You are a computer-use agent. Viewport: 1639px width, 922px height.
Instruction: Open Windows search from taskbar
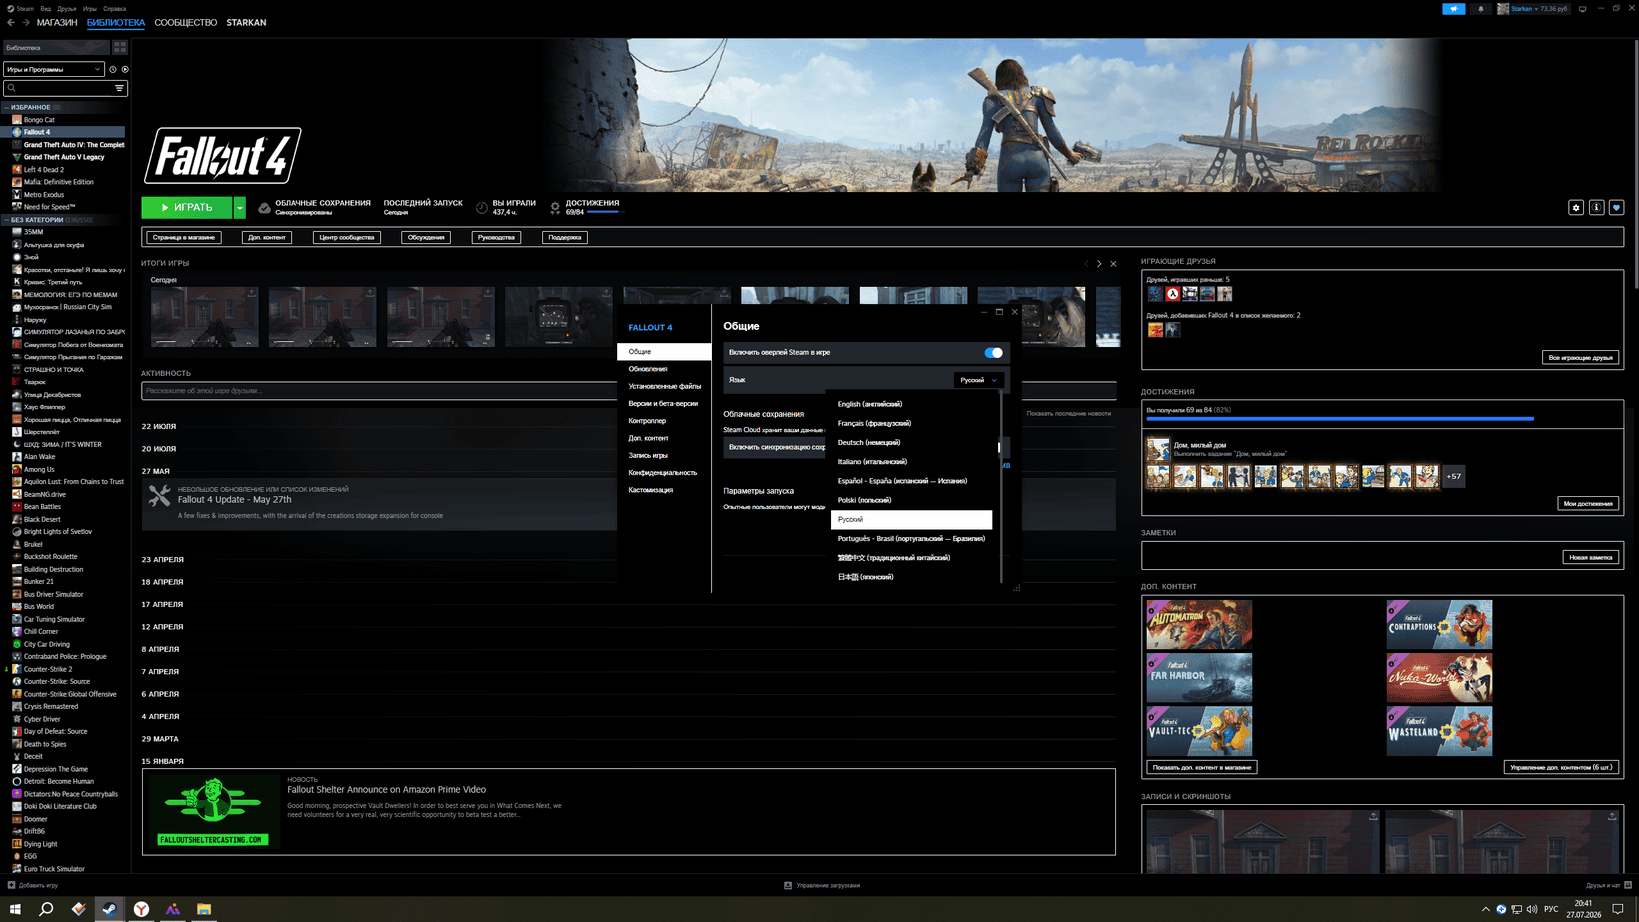pos(46,909)
